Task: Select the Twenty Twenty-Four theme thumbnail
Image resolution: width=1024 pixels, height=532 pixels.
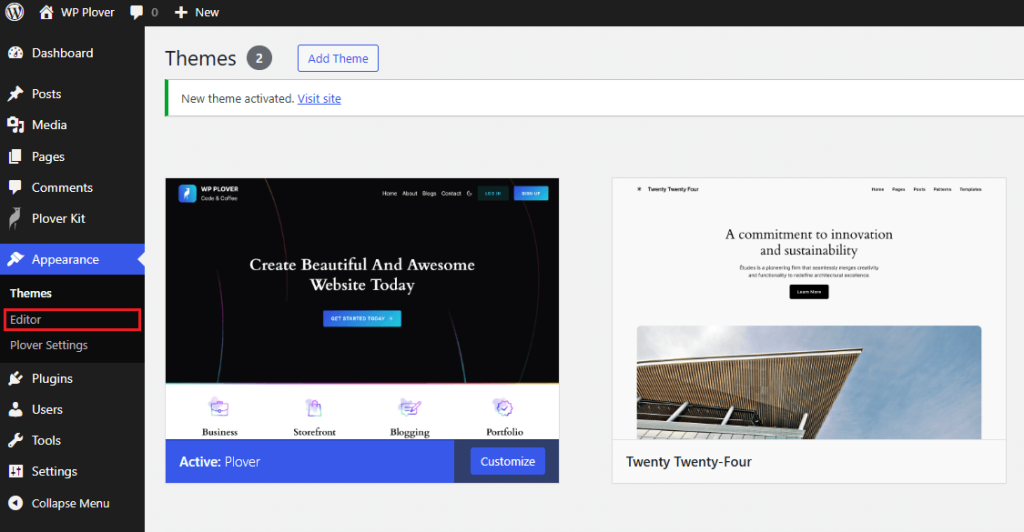Action: coord(809,308)
